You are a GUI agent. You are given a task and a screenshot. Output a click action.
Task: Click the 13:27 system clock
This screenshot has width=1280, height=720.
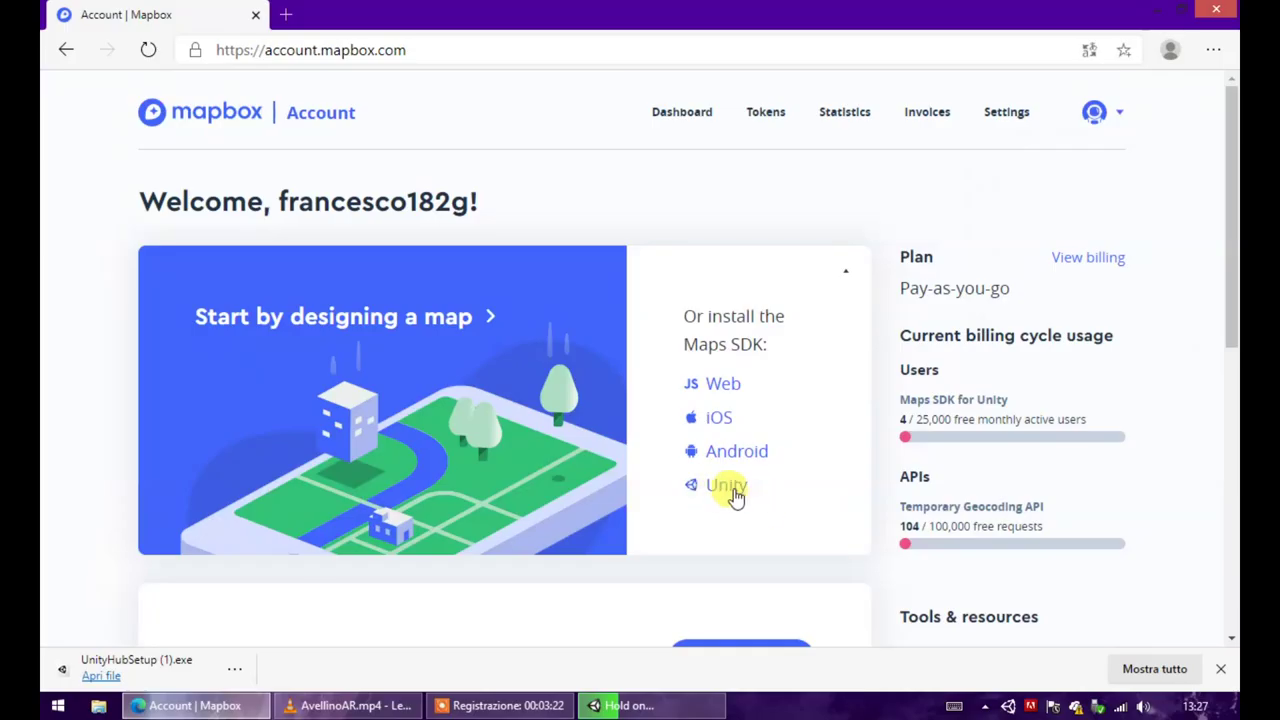(x=1195, y=706)
